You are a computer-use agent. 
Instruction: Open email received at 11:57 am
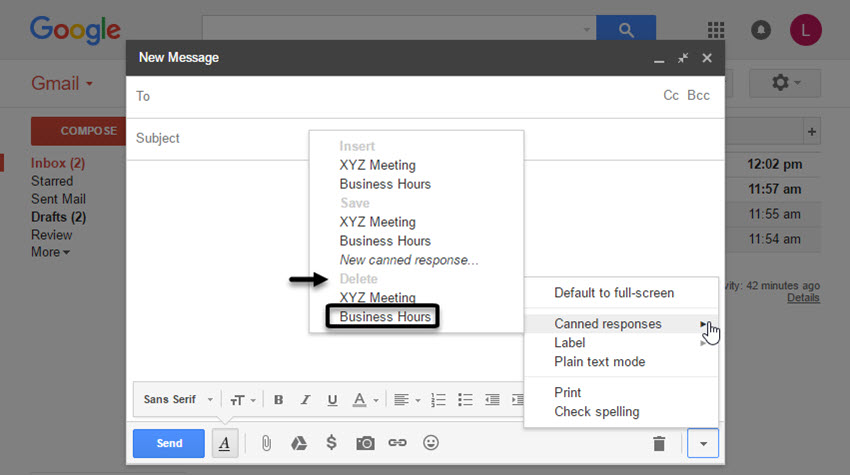pos(774,189)
